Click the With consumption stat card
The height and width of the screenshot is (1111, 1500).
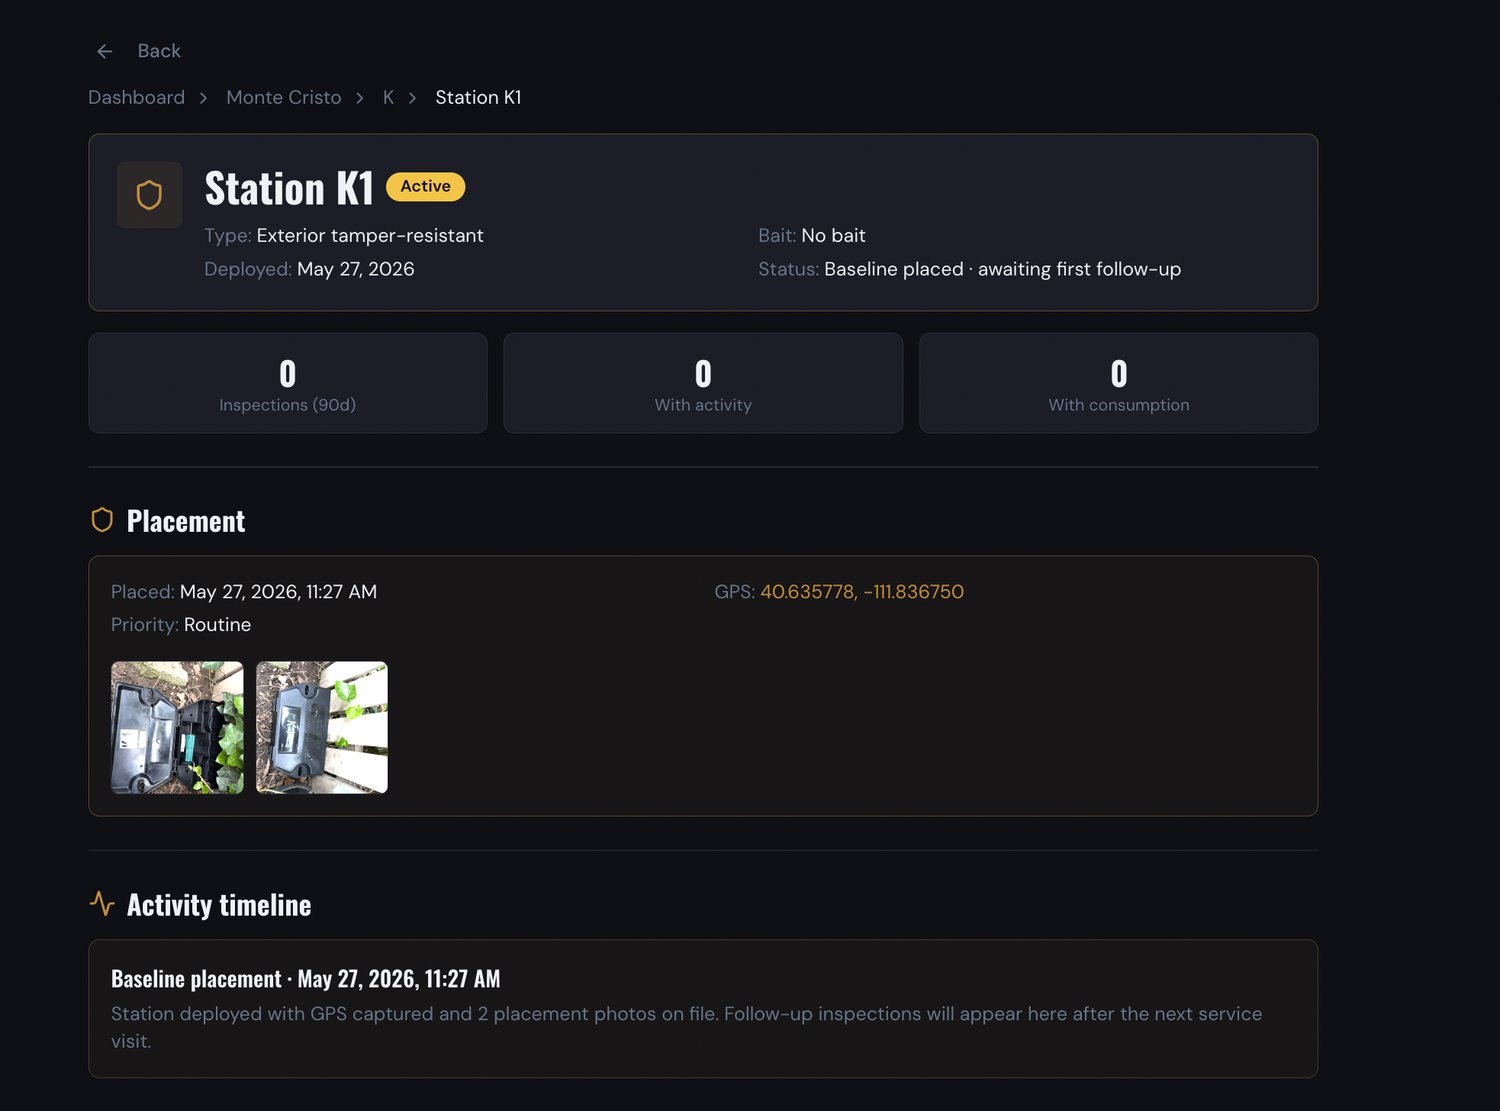click(x=1118, y=383)
